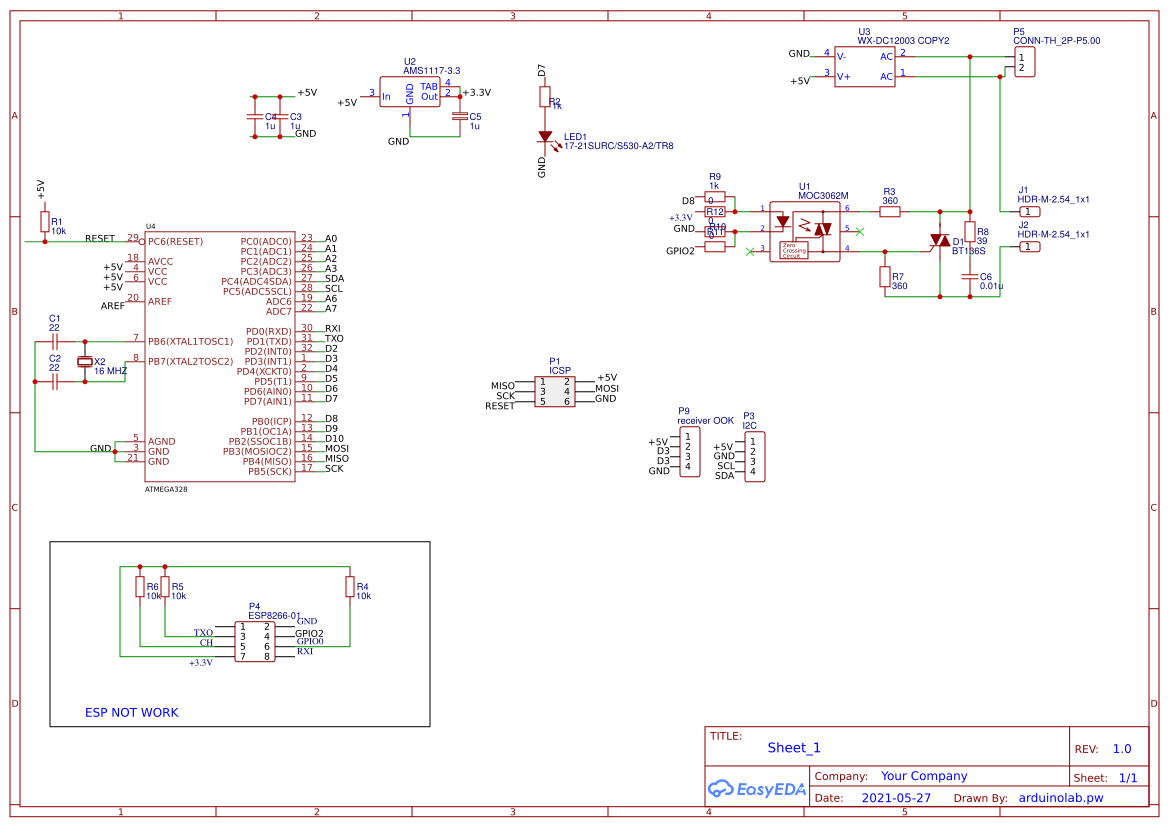
Task: Select connector P5 CONN-TH_2P
Action: 1025,62
